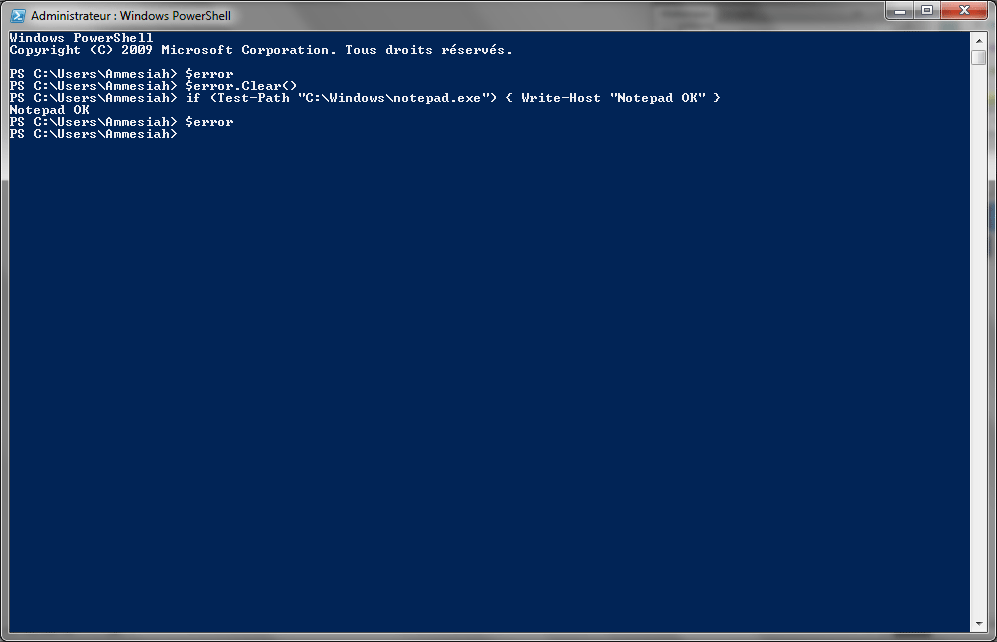Close the Administrateur PowerShell window
Viewport: 997px width, 642px height.
click(964, 11)
